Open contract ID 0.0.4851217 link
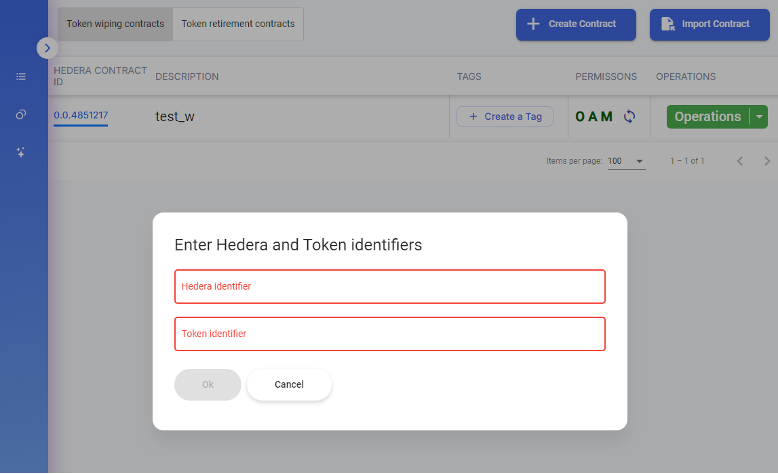Image resolution: width=778 pixels, height=474 pixels. tap(81, 116)
